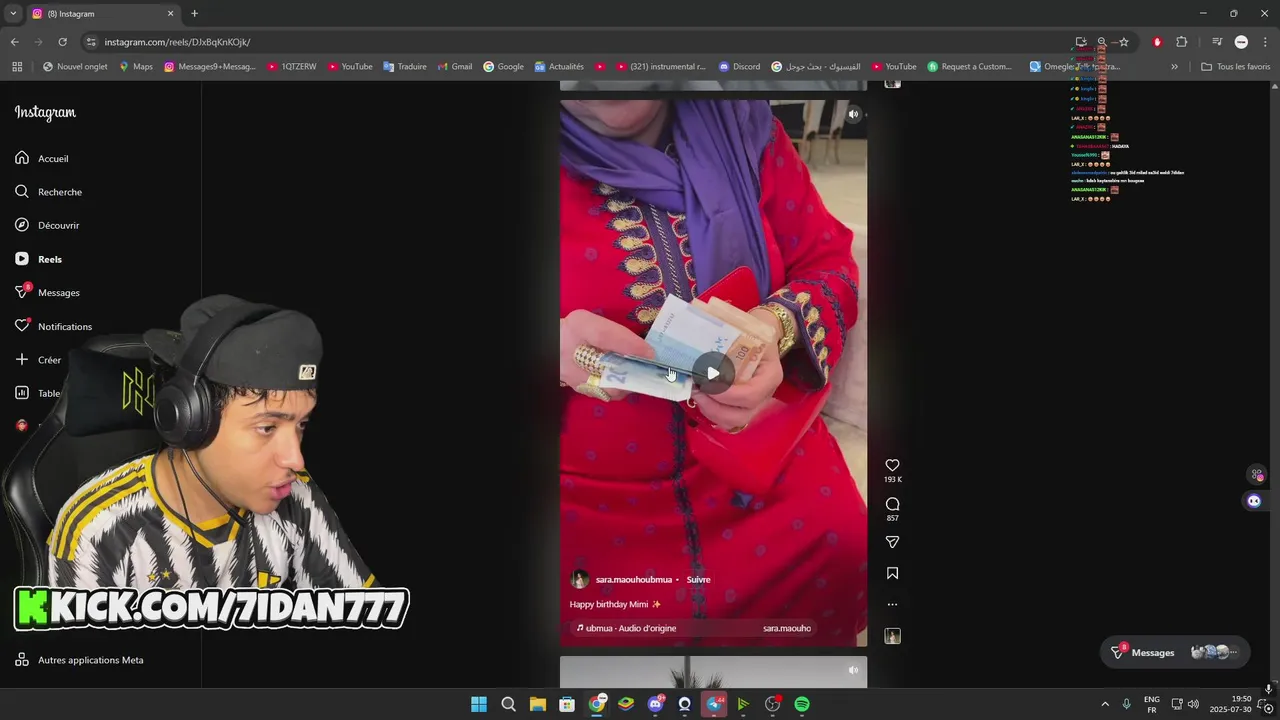
Task: Open Windows Start menu
Action: (x=479, y=704)
